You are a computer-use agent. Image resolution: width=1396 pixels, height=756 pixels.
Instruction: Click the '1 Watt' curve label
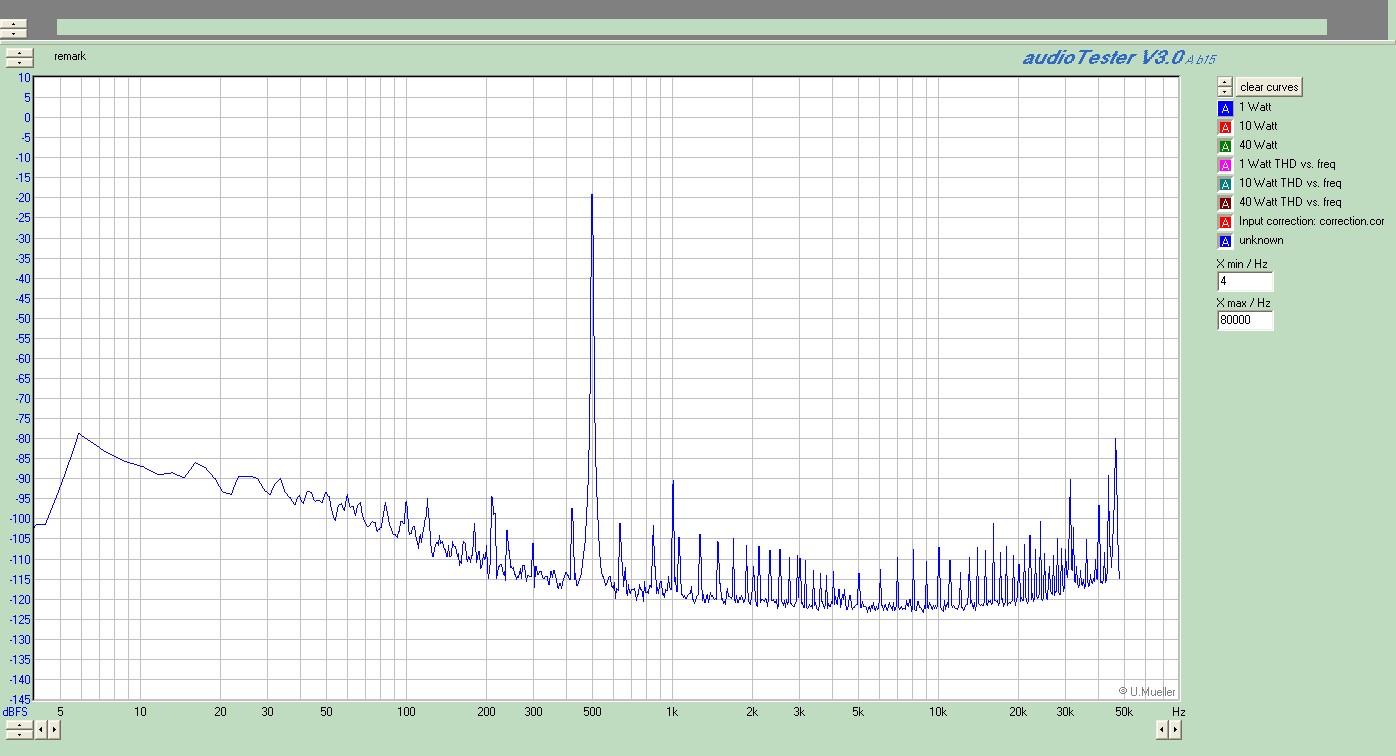pyautogui.click(x=1255, y=107)
